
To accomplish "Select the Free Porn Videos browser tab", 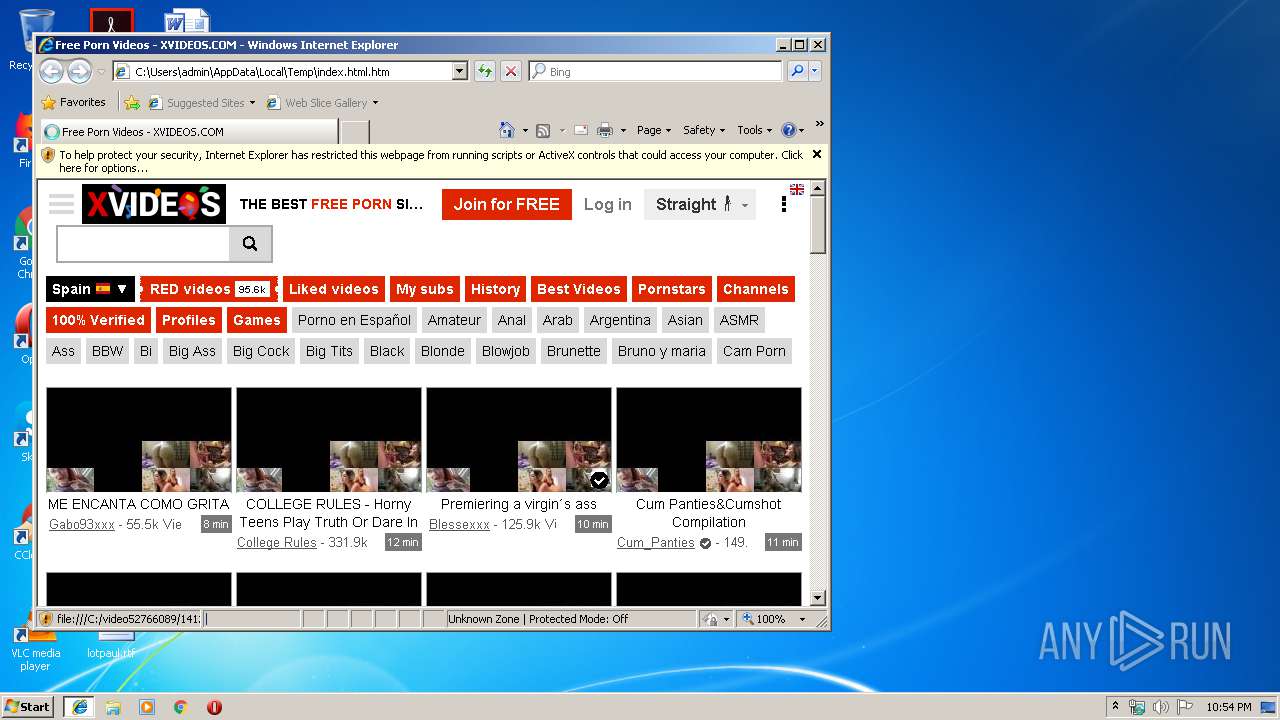I will (x=189, y=131).
